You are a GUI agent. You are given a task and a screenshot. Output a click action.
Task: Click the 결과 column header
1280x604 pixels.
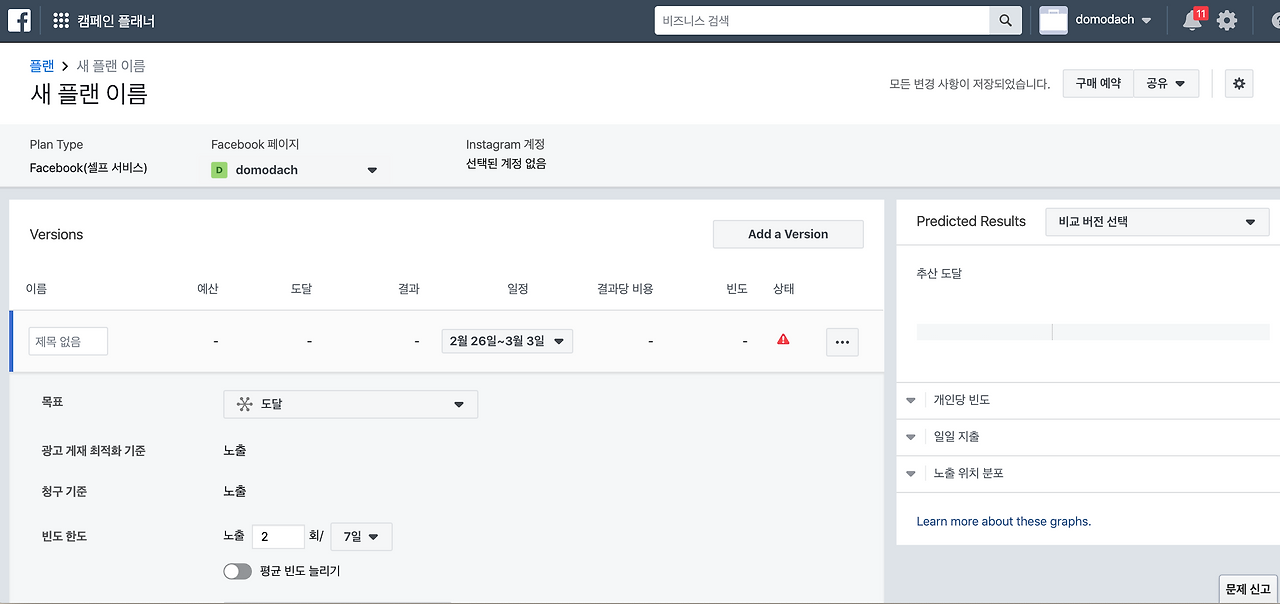[x=408, y=289]
